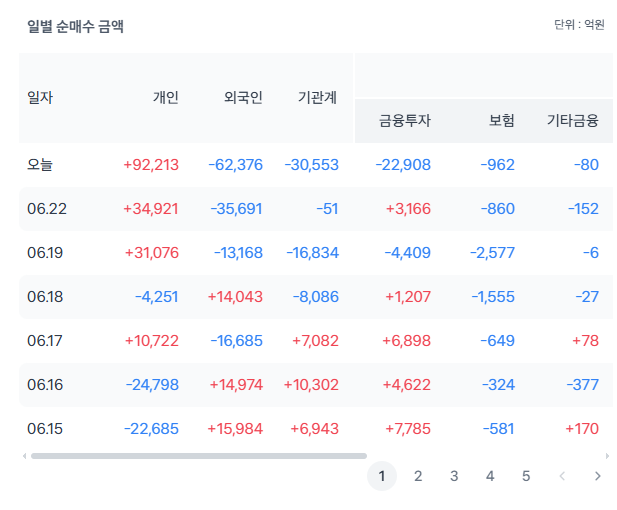The width and height of the screenshot is (617, 510).
Task: Select the 06.22 date row
Action: tap(316, 209)
